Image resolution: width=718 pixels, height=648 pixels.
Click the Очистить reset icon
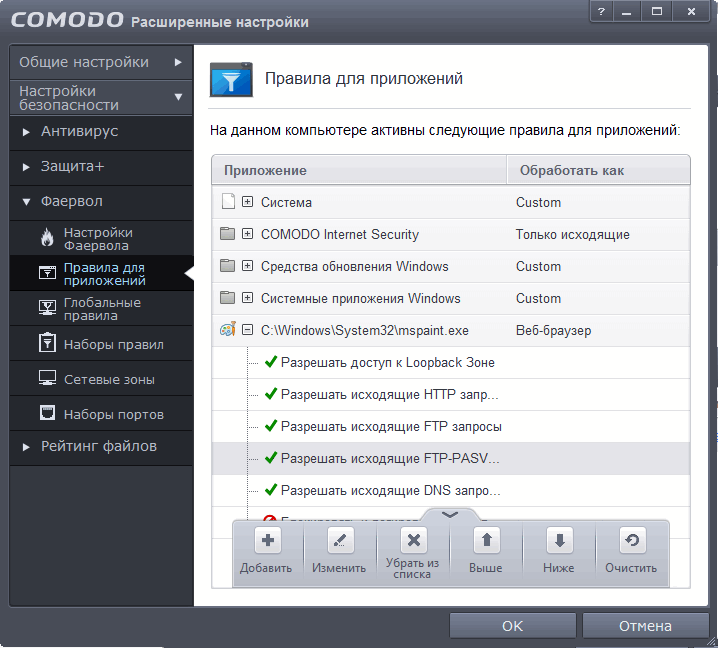(631, 542)
